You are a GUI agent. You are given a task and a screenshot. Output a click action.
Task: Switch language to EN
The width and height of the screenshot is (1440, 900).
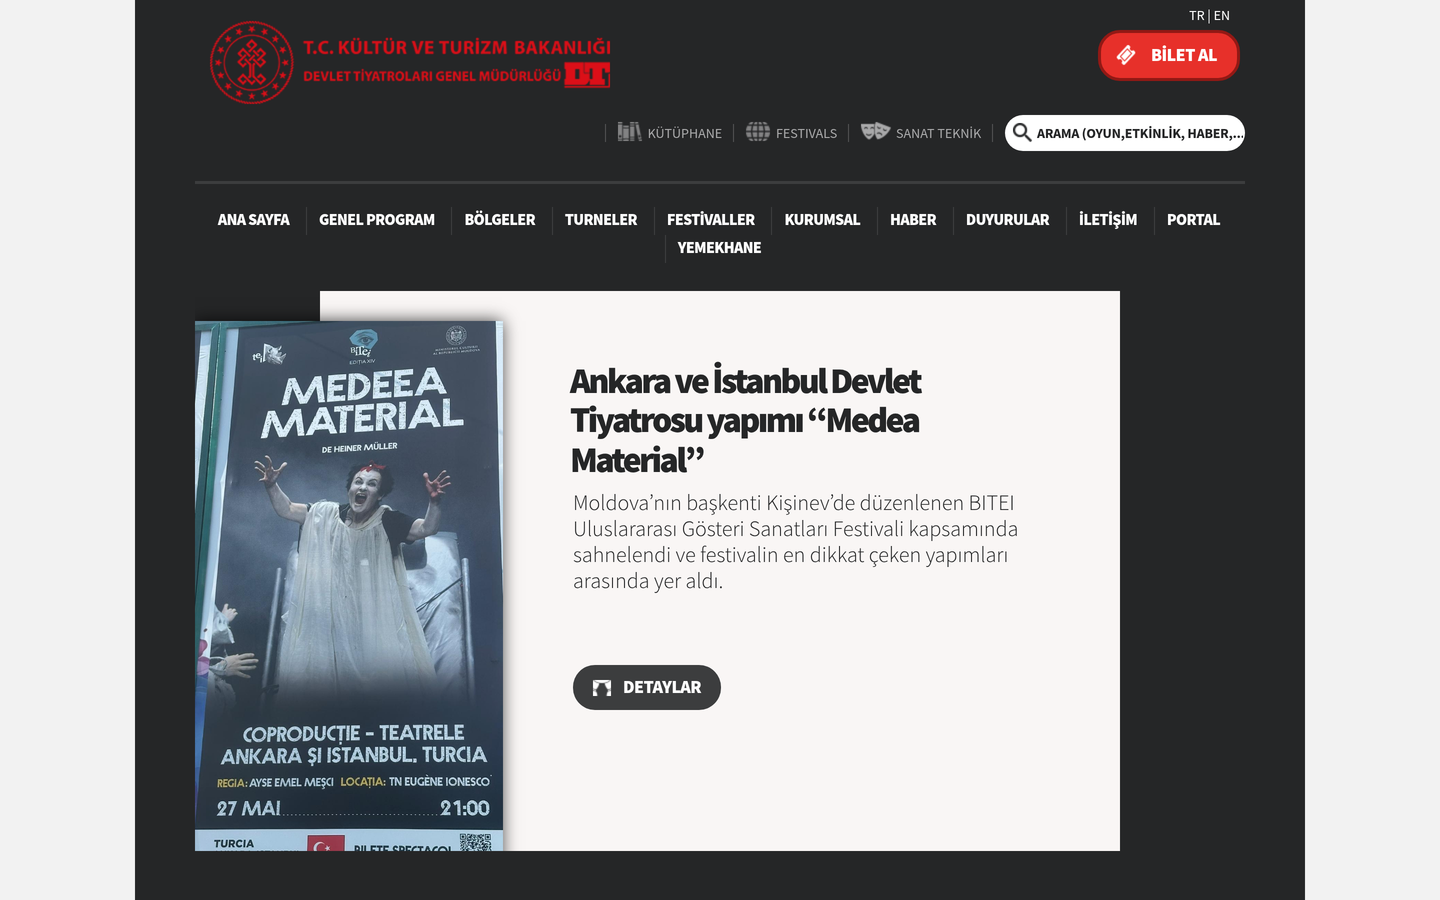(x=1222, y=16)
